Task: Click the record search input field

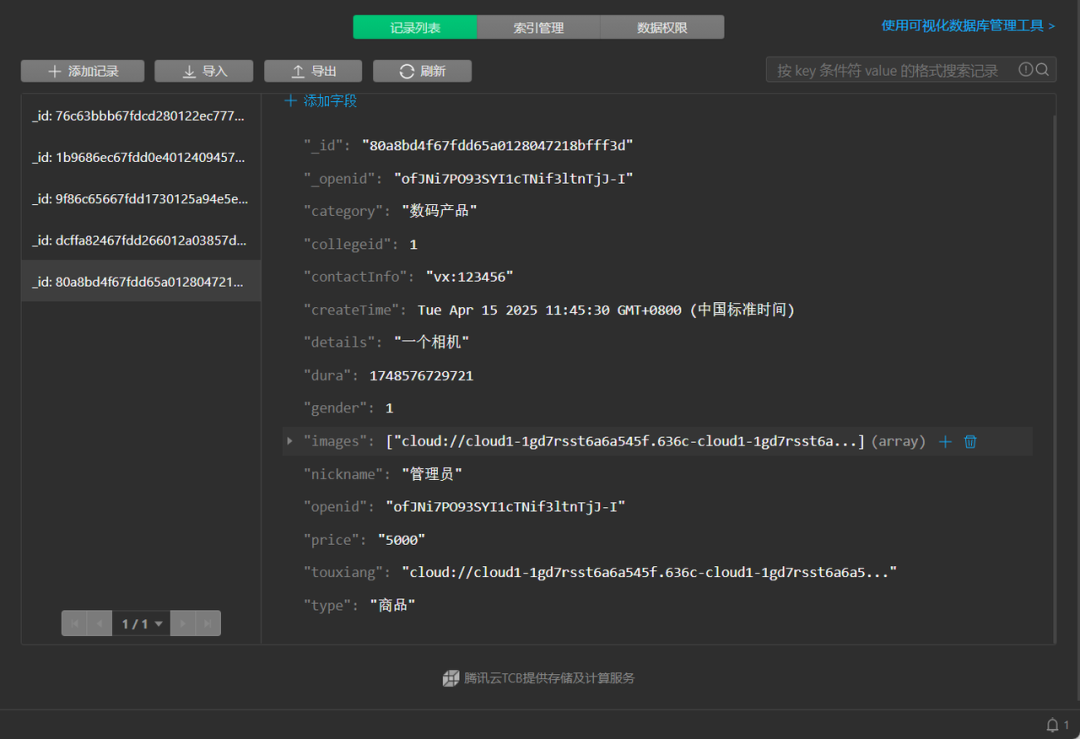Action: pyautogui.click(x=890, y=70)
